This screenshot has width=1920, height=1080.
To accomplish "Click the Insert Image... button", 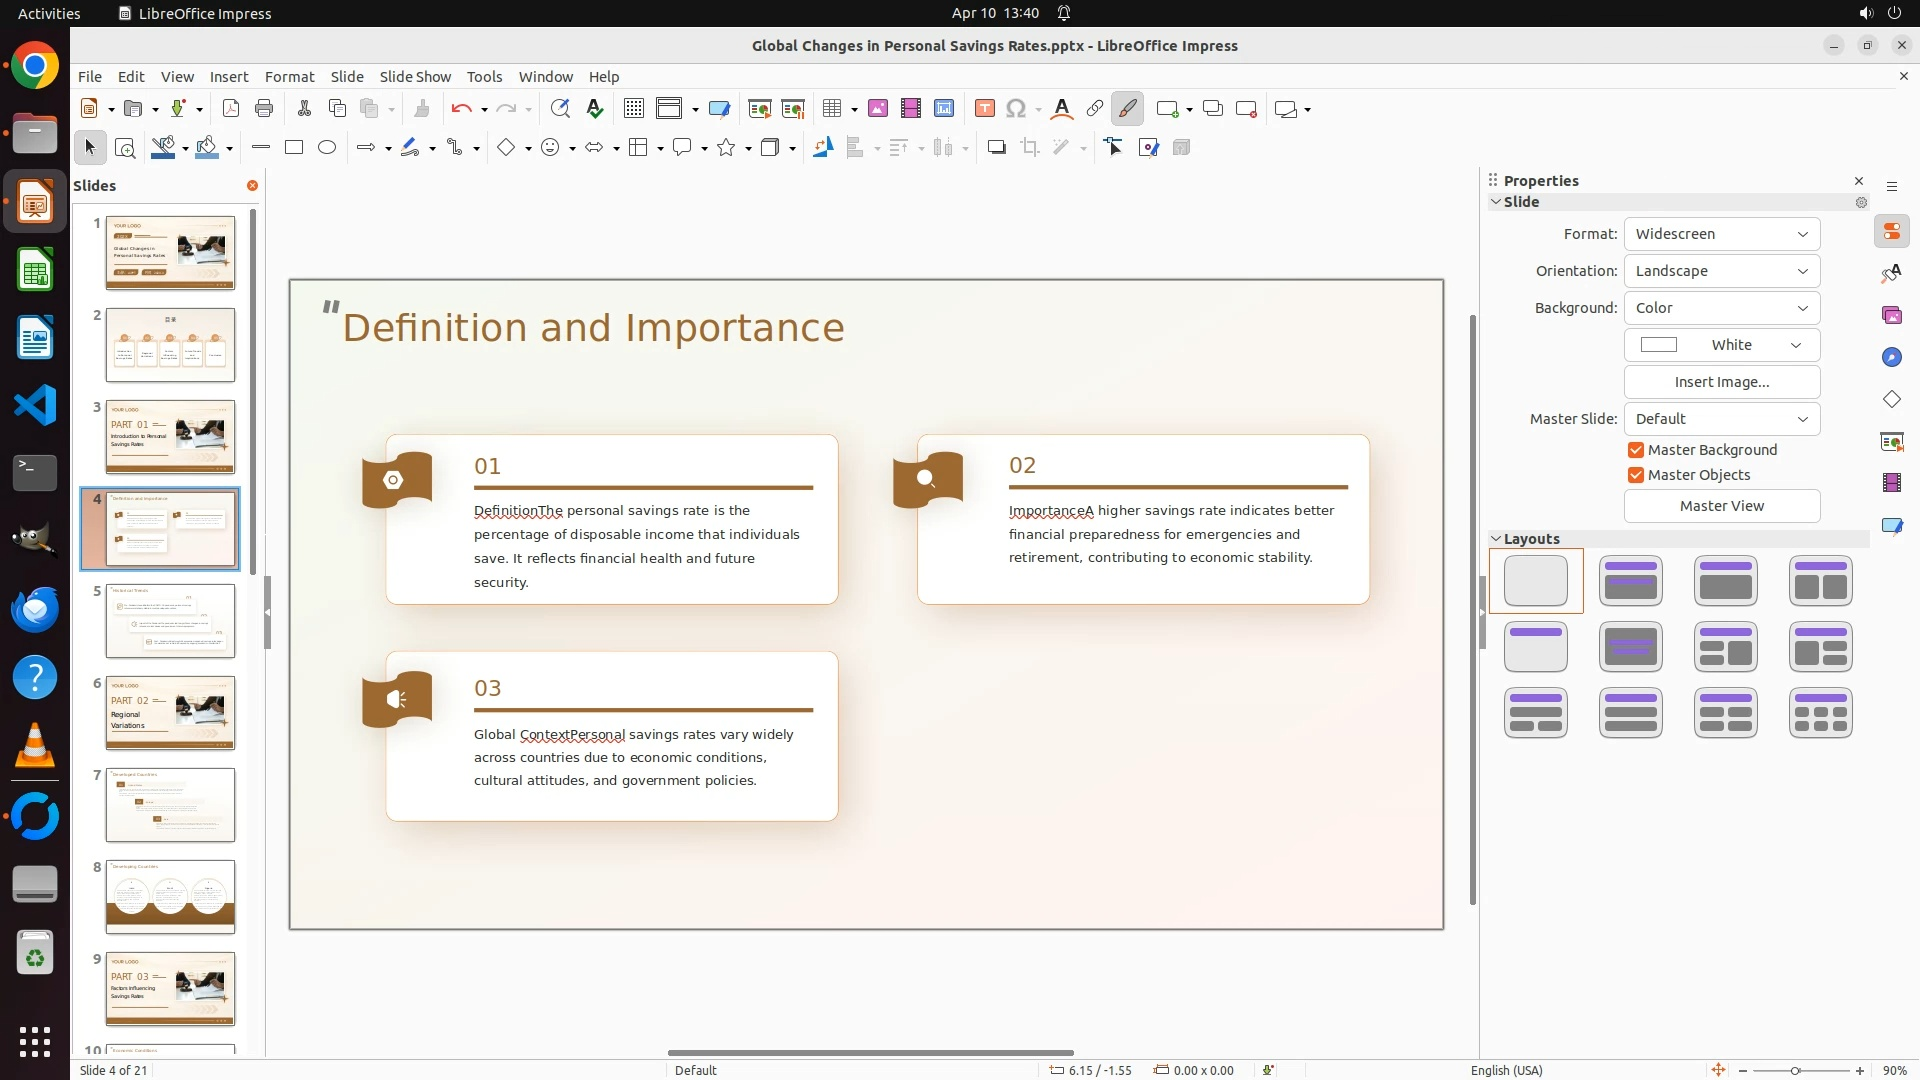I will point(1721,382).
